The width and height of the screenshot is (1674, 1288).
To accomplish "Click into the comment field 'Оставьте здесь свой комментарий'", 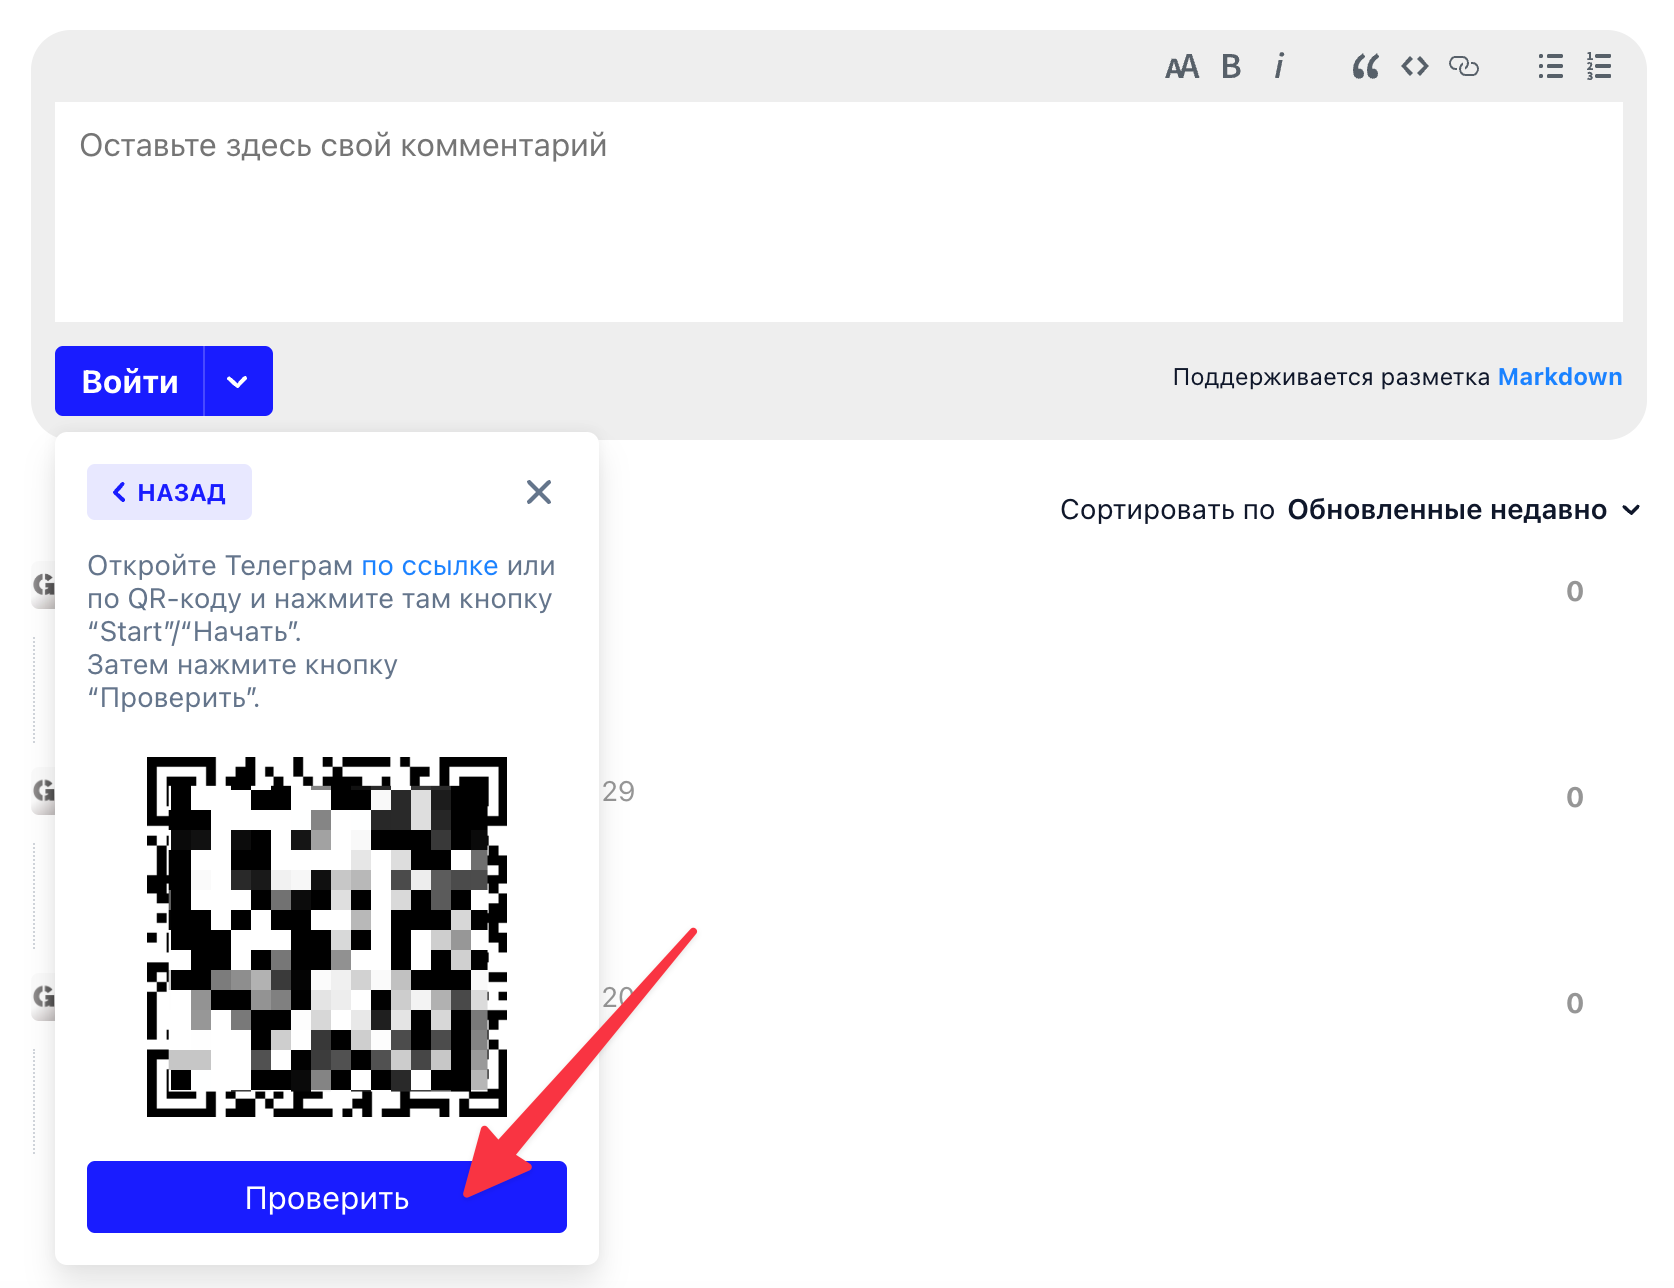I will pos(838,211).
